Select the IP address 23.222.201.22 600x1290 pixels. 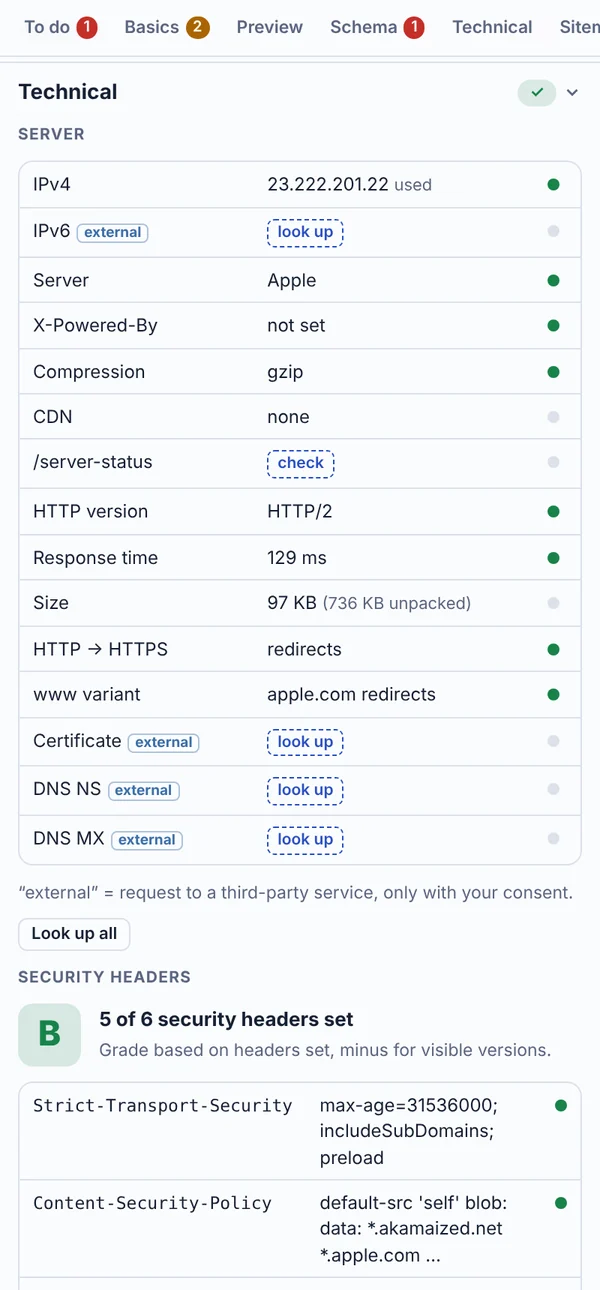click(x=328, y=185)
